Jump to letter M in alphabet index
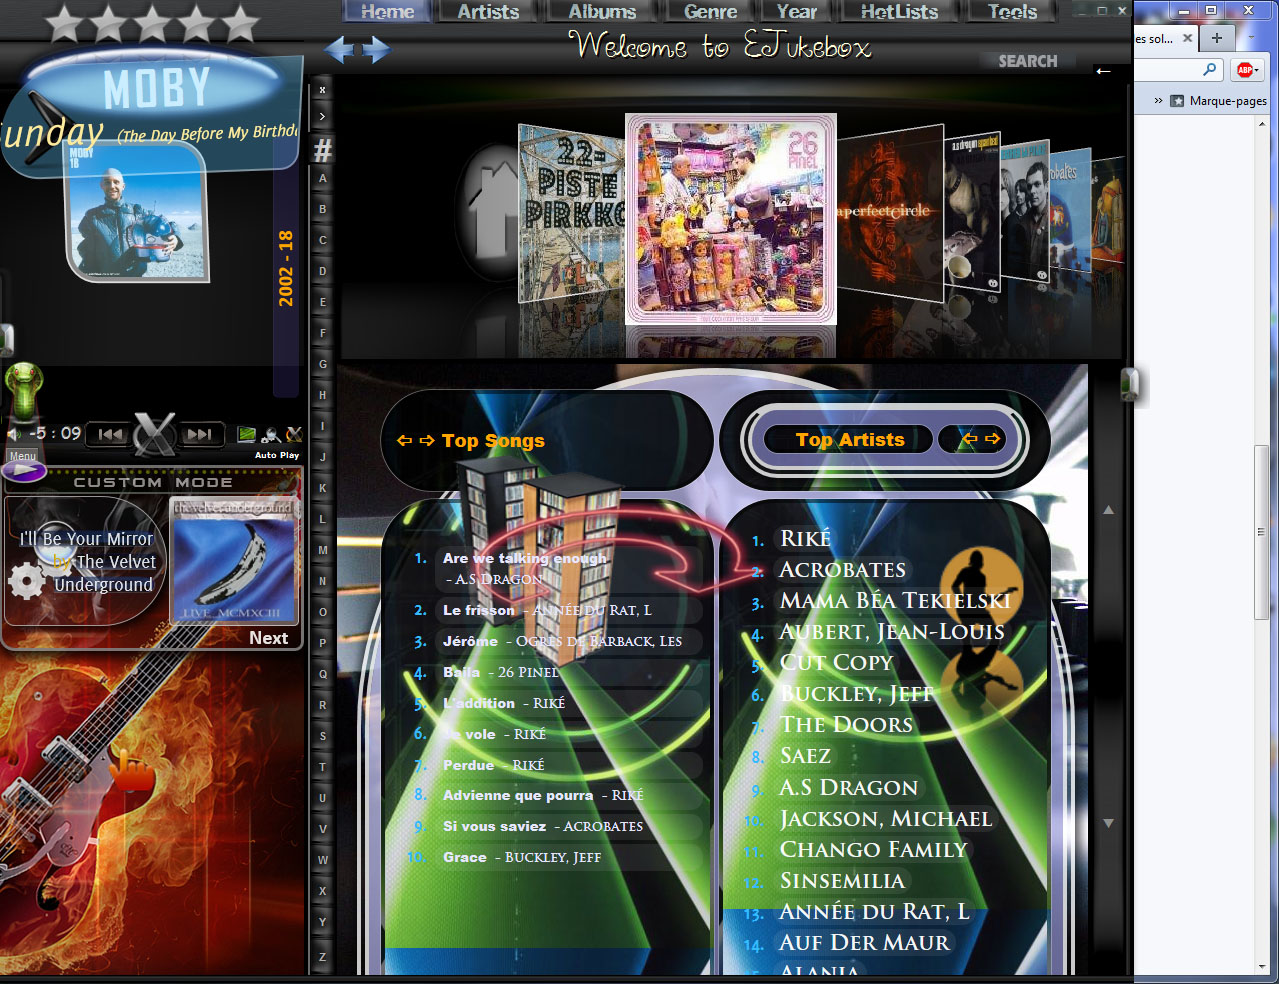The height and width of the screenshot is (984, 1279). click(x=322, y=550)
